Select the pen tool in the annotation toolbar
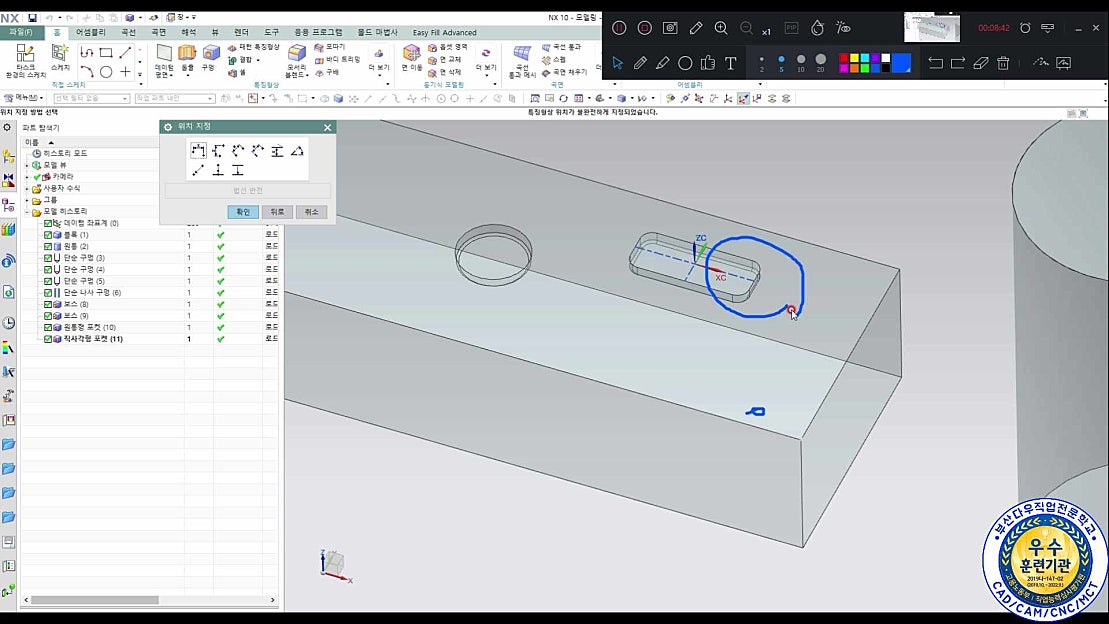Image resolution: width=1109 pixels, height=624 pixels. [x=641, y=62]
